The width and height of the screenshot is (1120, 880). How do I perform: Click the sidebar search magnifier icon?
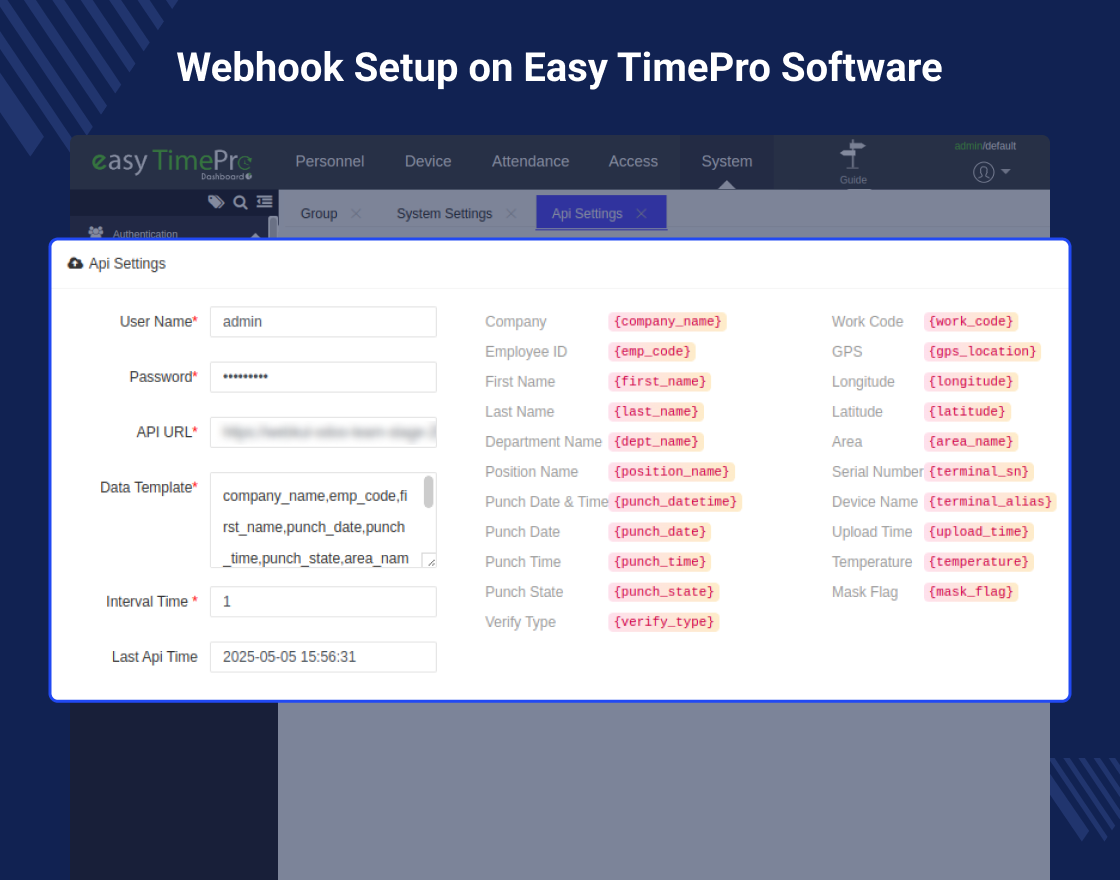[x=241, y=202]
